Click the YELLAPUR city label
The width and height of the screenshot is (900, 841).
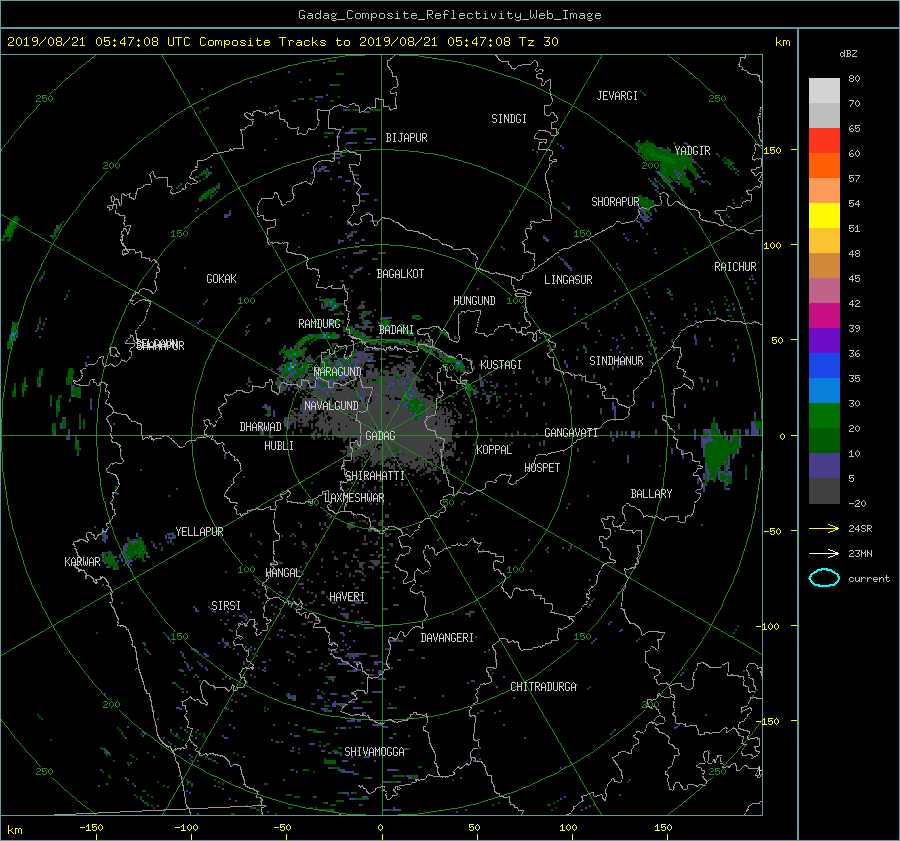pos(199,532)
